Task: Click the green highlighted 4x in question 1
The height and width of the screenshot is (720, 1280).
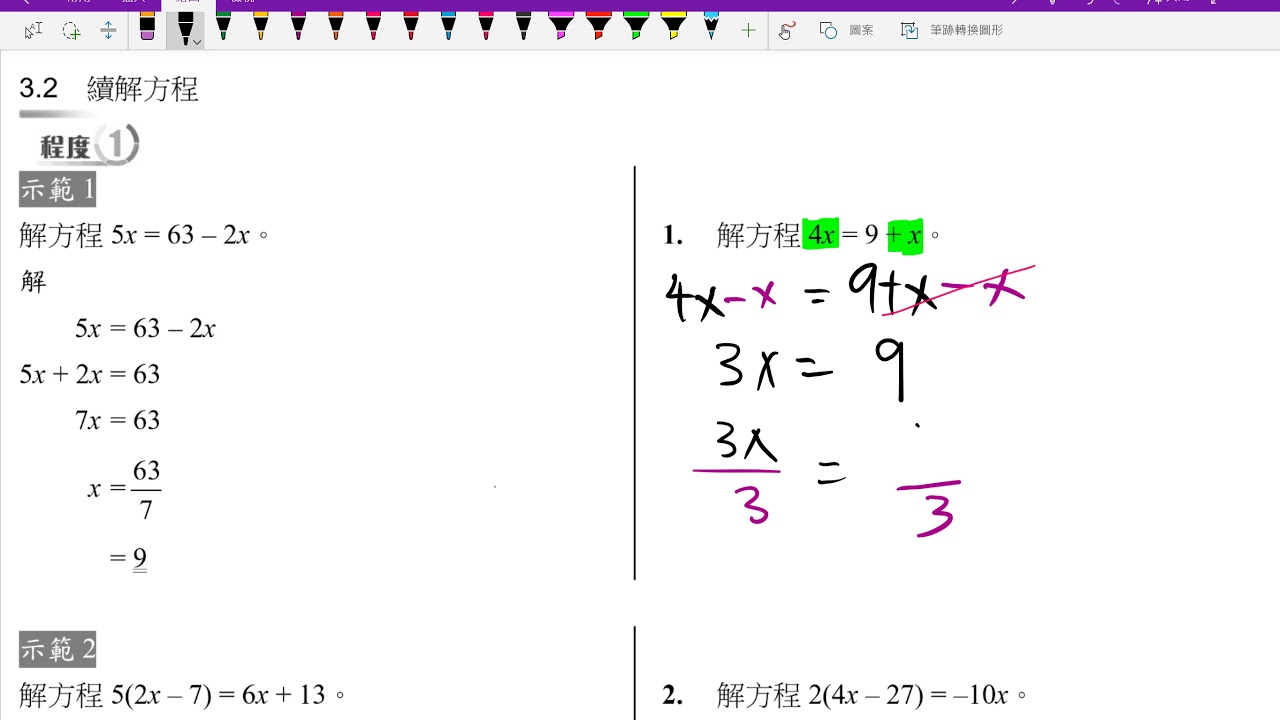Action: pyautogui.click(x=821, y=235)
